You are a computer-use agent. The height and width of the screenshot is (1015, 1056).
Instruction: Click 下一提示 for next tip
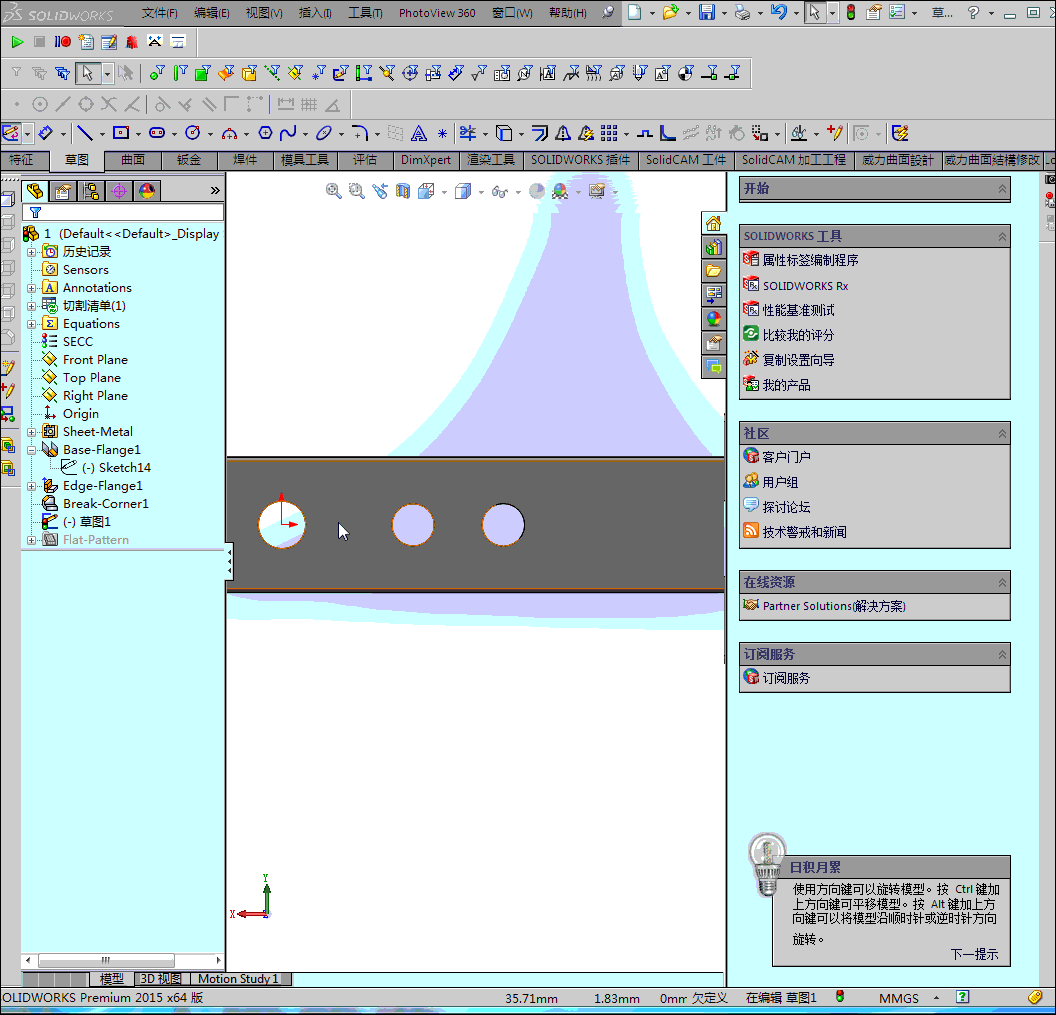tap(974, 954)
